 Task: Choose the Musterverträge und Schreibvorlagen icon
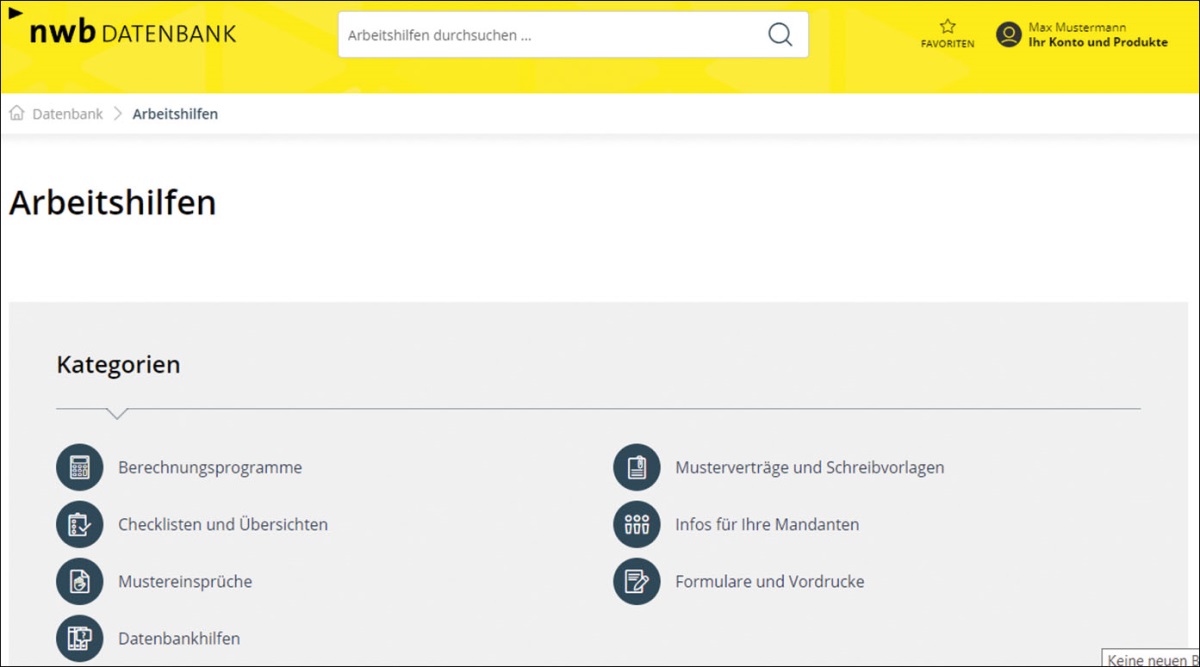coord(637,467)
